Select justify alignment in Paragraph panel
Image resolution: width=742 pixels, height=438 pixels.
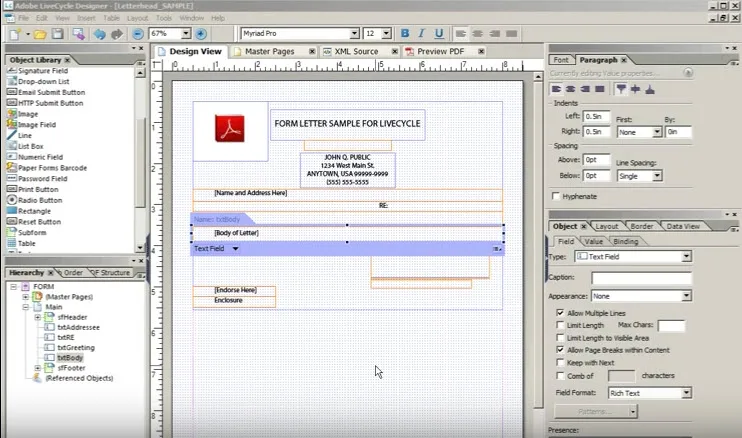600,89
